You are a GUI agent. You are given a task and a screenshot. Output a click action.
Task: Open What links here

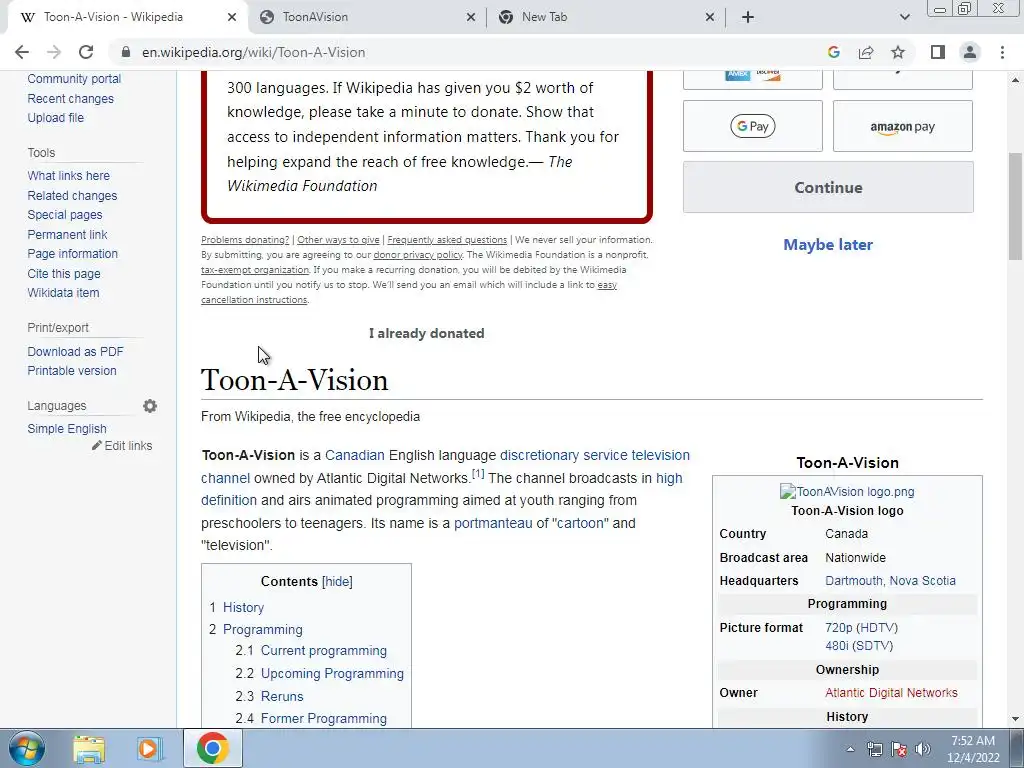click(69, 176)
